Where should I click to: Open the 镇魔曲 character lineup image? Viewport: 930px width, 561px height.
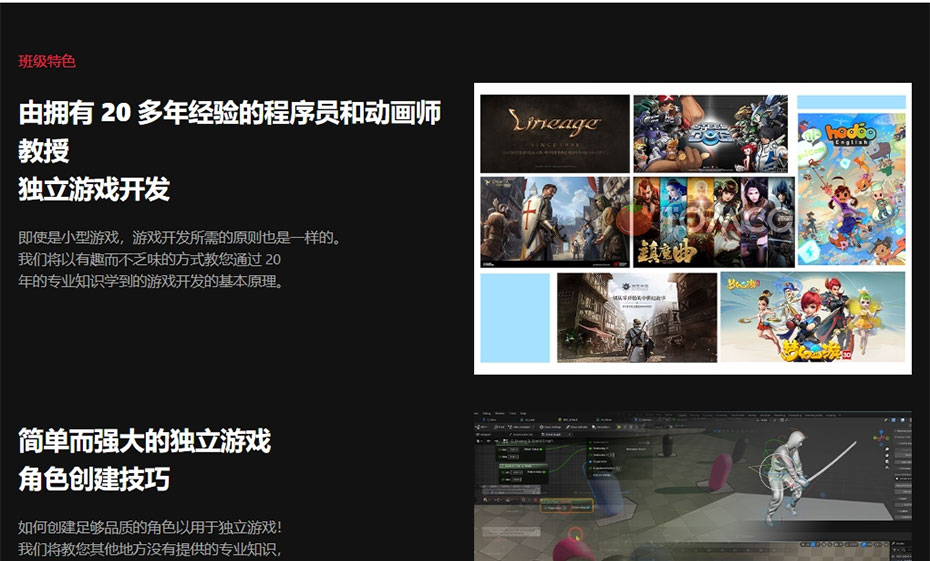click(x=714, y=222)
